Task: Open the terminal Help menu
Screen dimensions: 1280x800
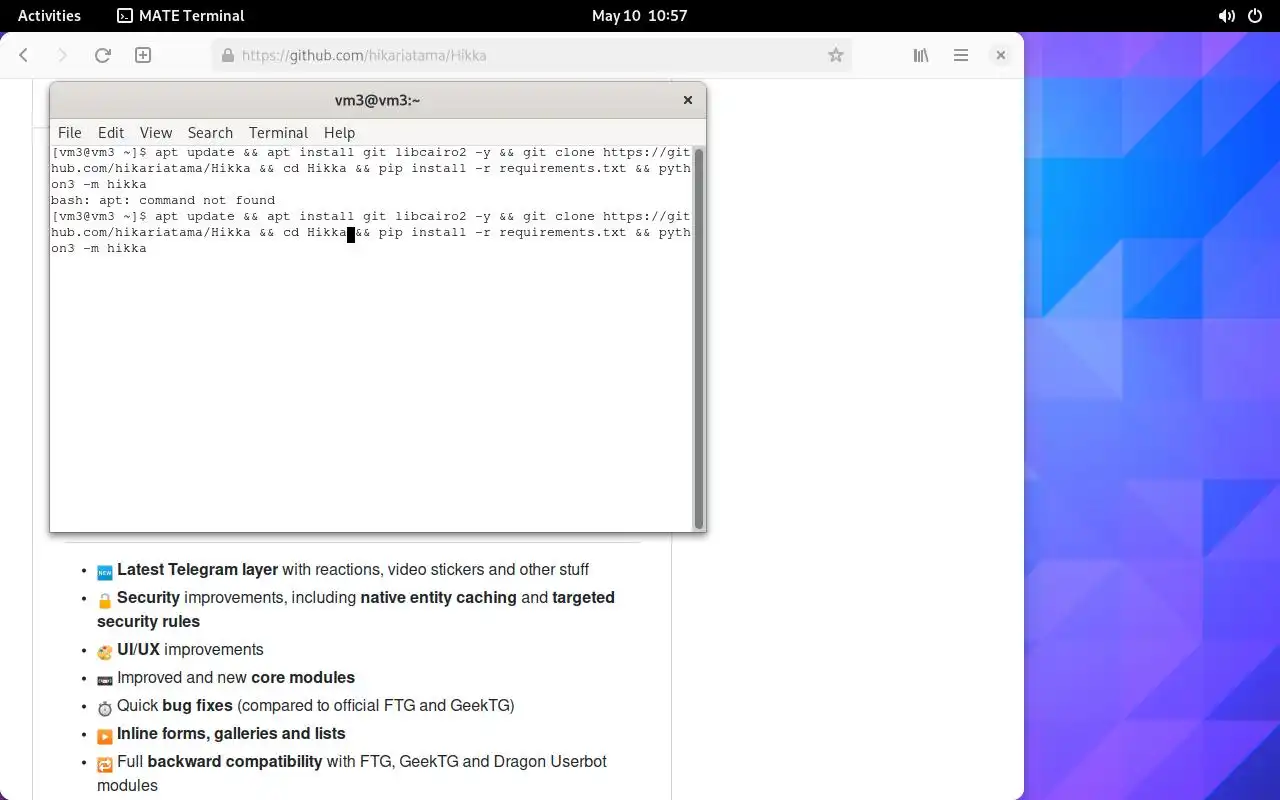Action: (x=339, y=133)
